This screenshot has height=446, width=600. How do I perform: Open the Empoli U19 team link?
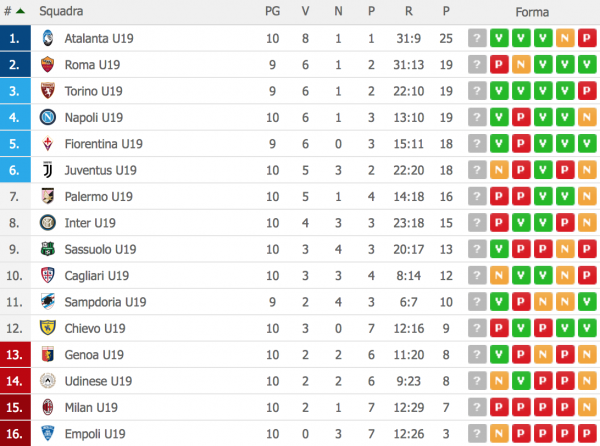96,433
